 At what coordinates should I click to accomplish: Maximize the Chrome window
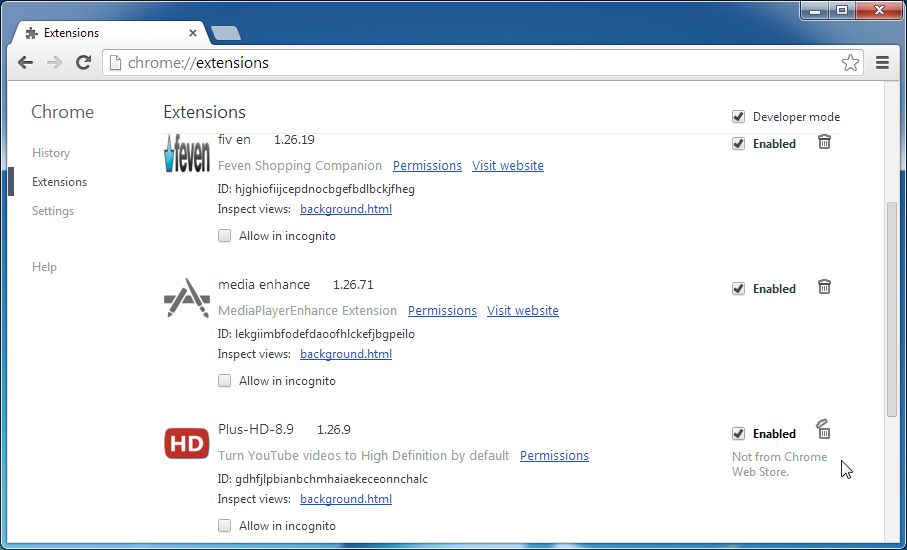[842, 10]
